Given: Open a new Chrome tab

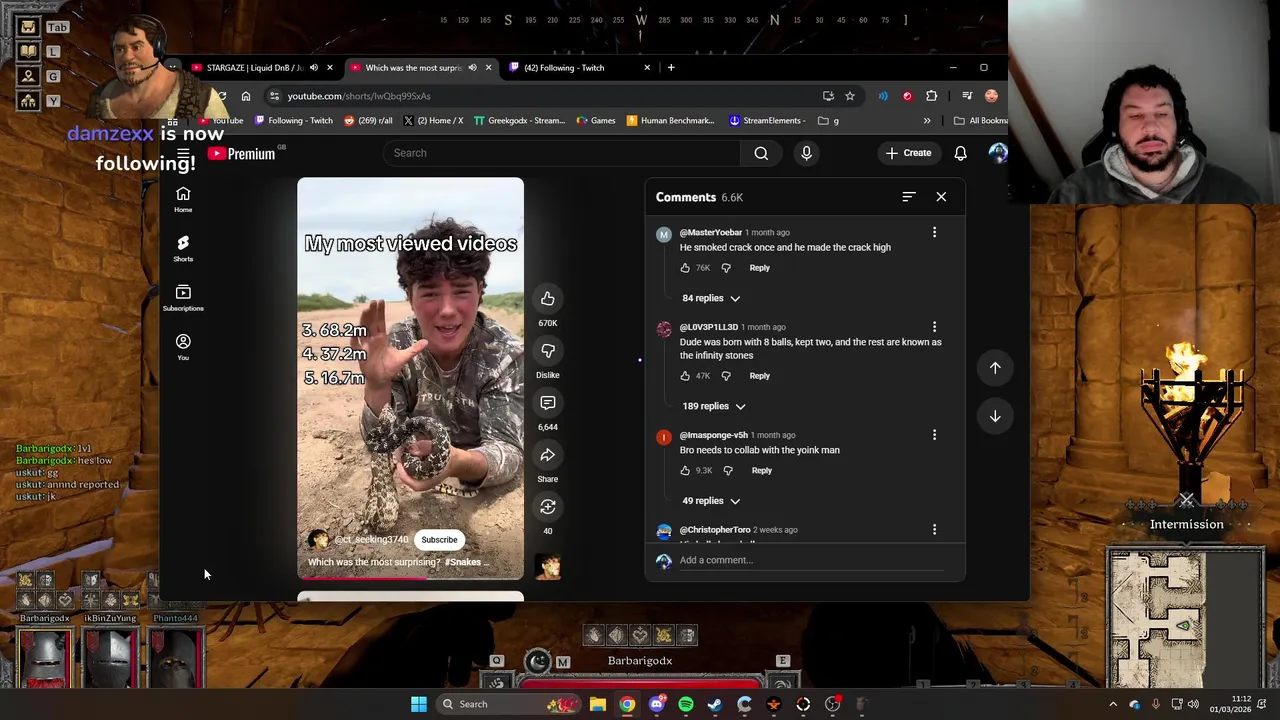Looking at the screenshot, I should pyautogui.click(x=671, y=68).
